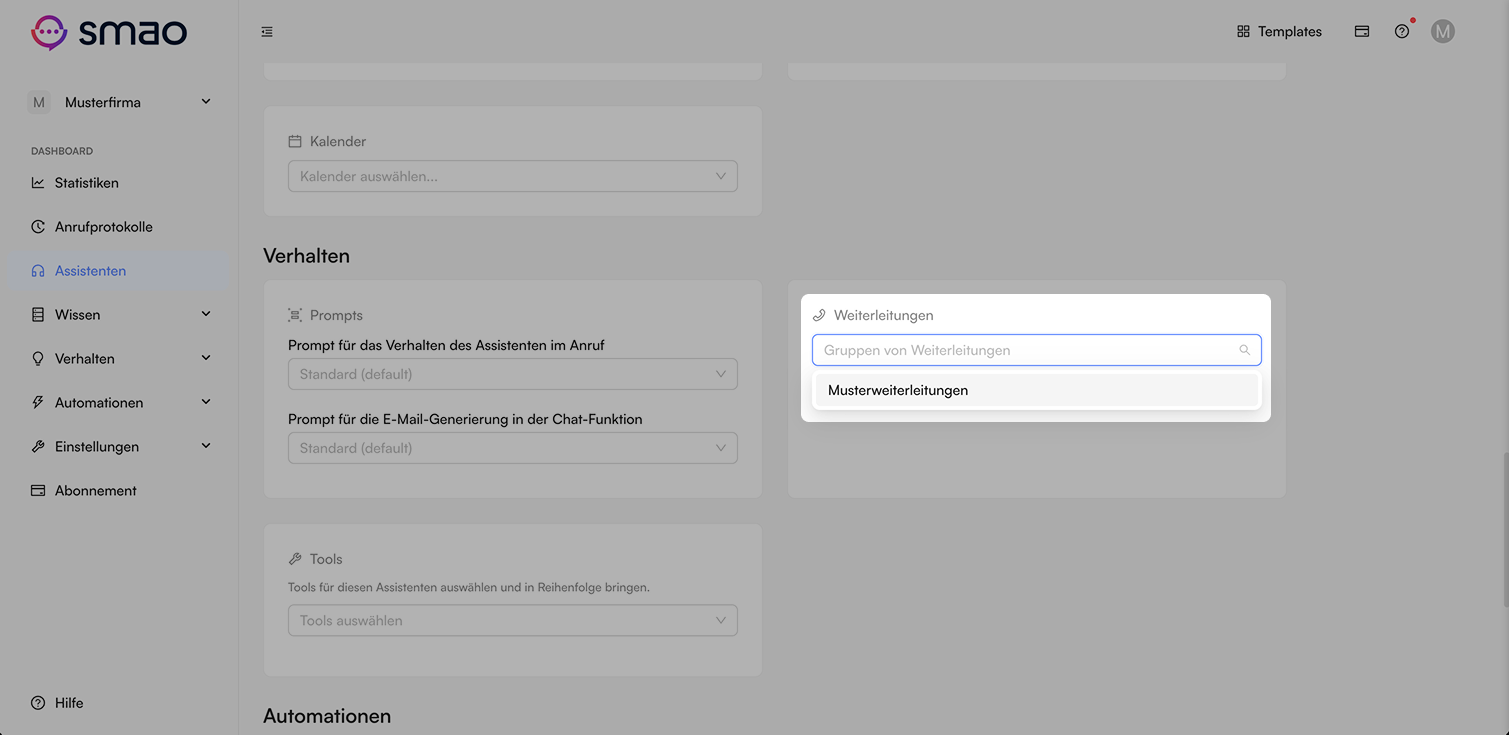Click the Einstellungen wrench icon
The height and width of the screenshot is (735, 1509).
(38, 447)
